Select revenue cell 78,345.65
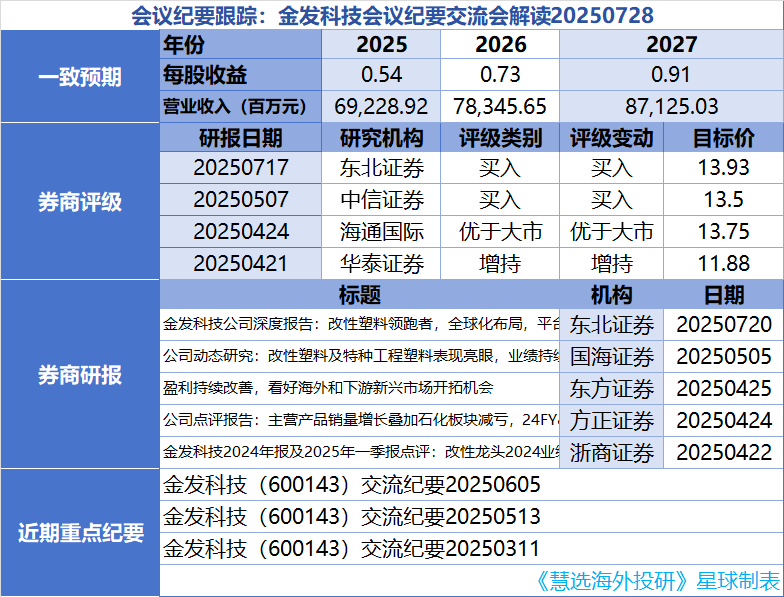 pos(500,106)
